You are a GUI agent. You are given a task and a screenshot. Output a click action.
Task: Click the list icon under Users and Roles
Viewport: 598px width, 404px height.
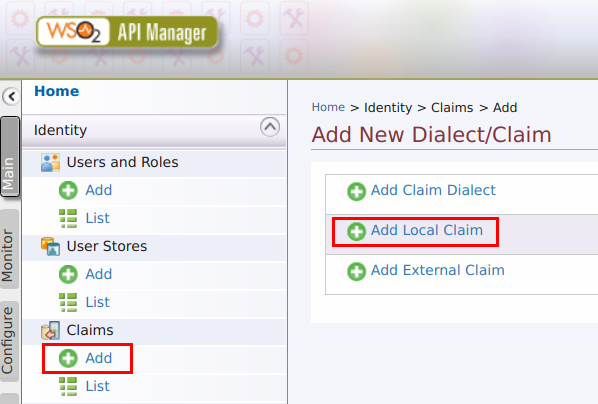68,218
